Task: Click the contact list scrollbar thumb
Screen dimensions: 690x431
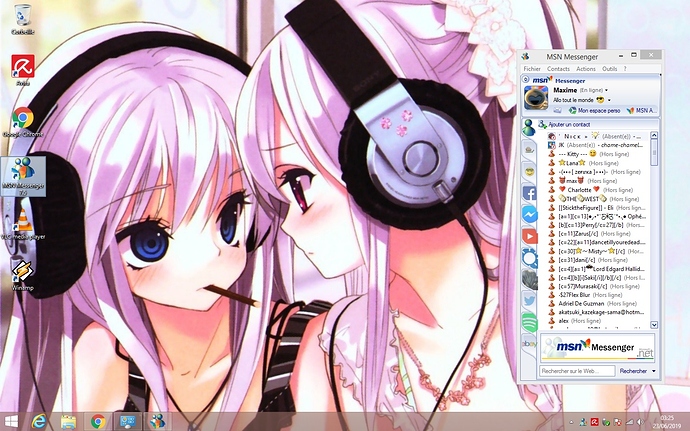Action: click(654, 152)
